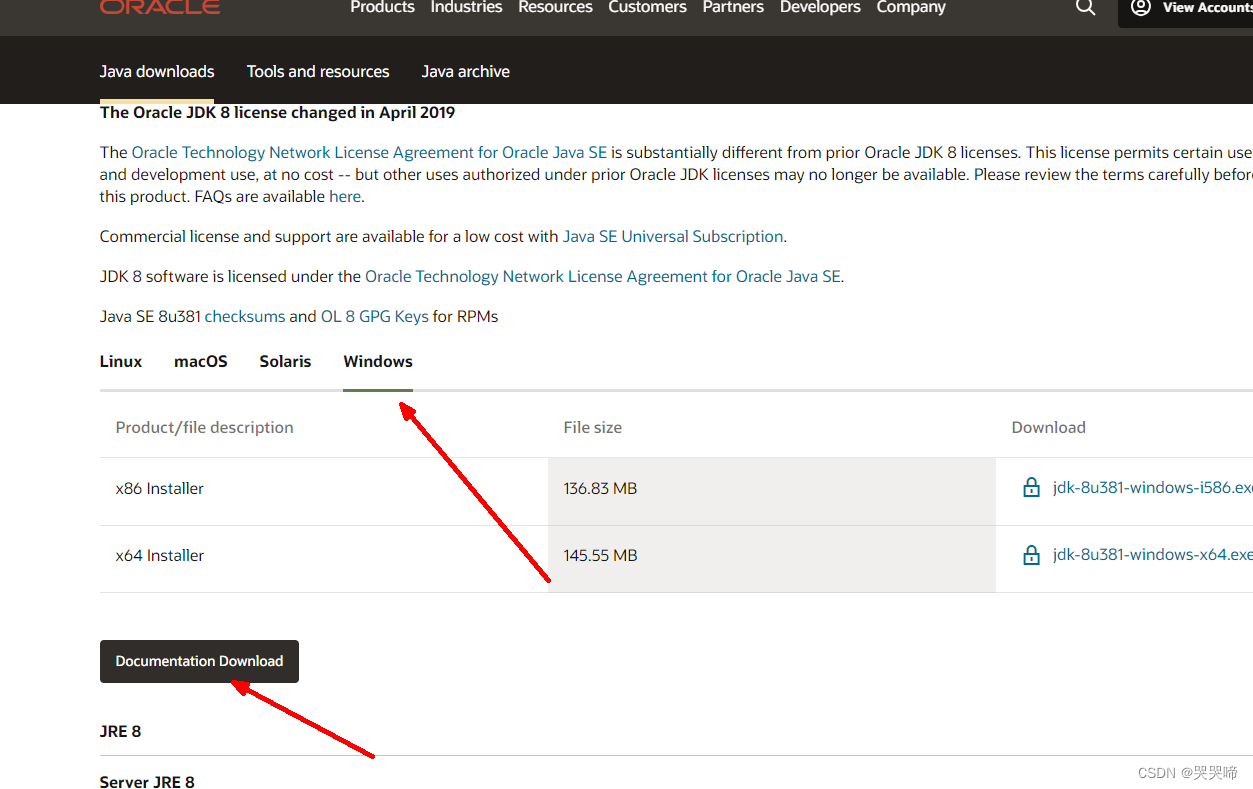Open the Resources menu
The height and width of the screenshot is (789, 1253).
[x=555, y=7]
